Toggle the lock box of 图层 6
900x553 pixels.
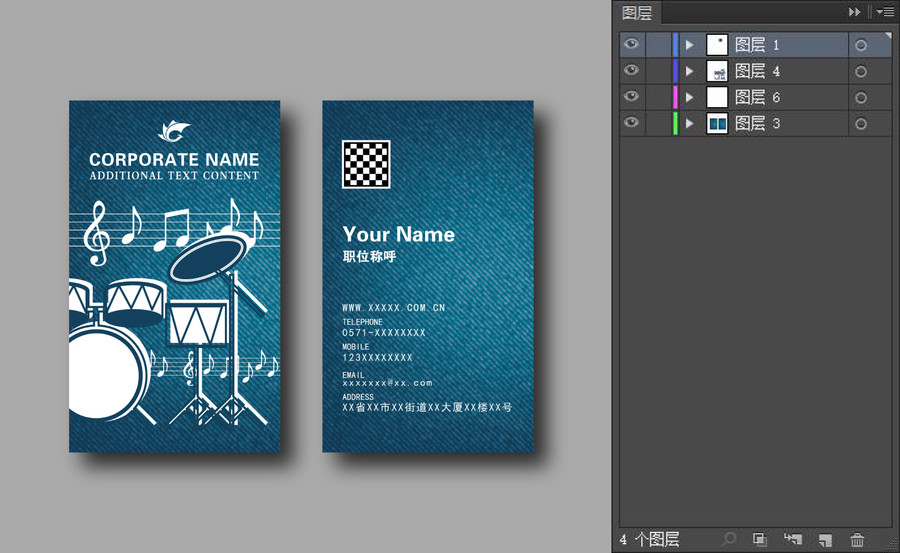tap(659, 97)
